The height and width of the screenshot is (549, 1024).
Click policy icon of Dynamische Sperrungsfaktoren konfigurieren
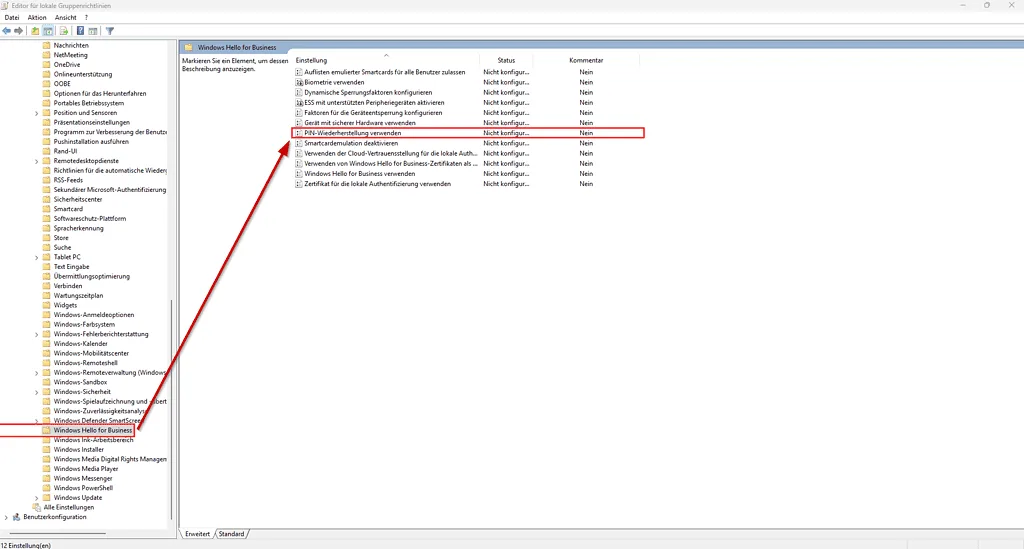[299, 93]
